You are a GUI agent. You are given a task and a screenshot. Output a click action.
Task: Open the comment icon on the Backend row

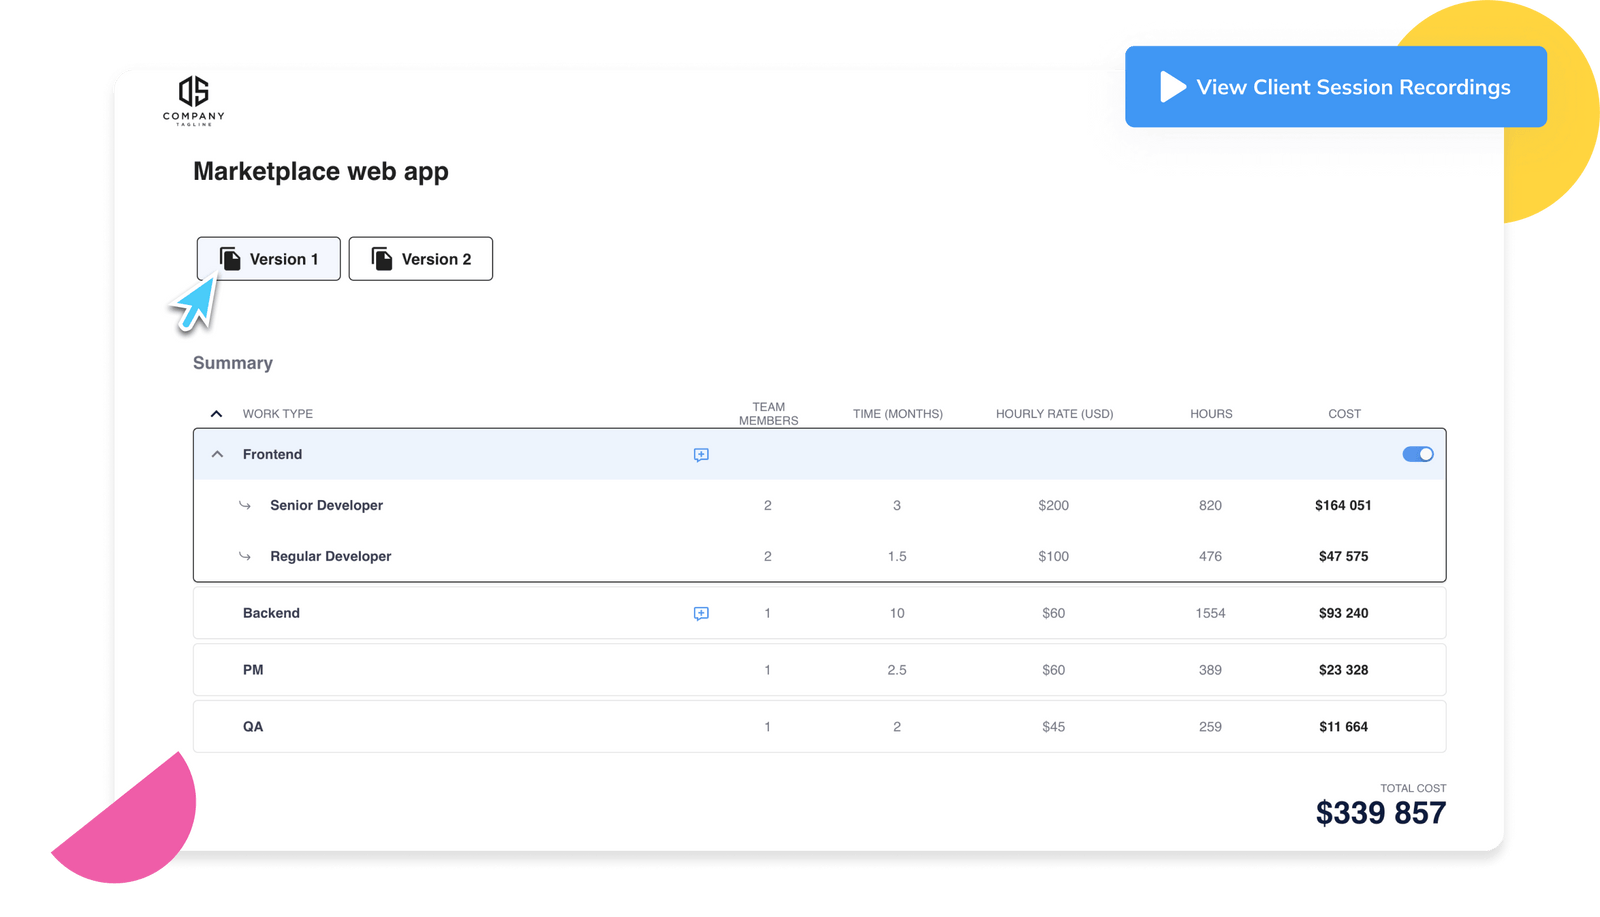701,613
